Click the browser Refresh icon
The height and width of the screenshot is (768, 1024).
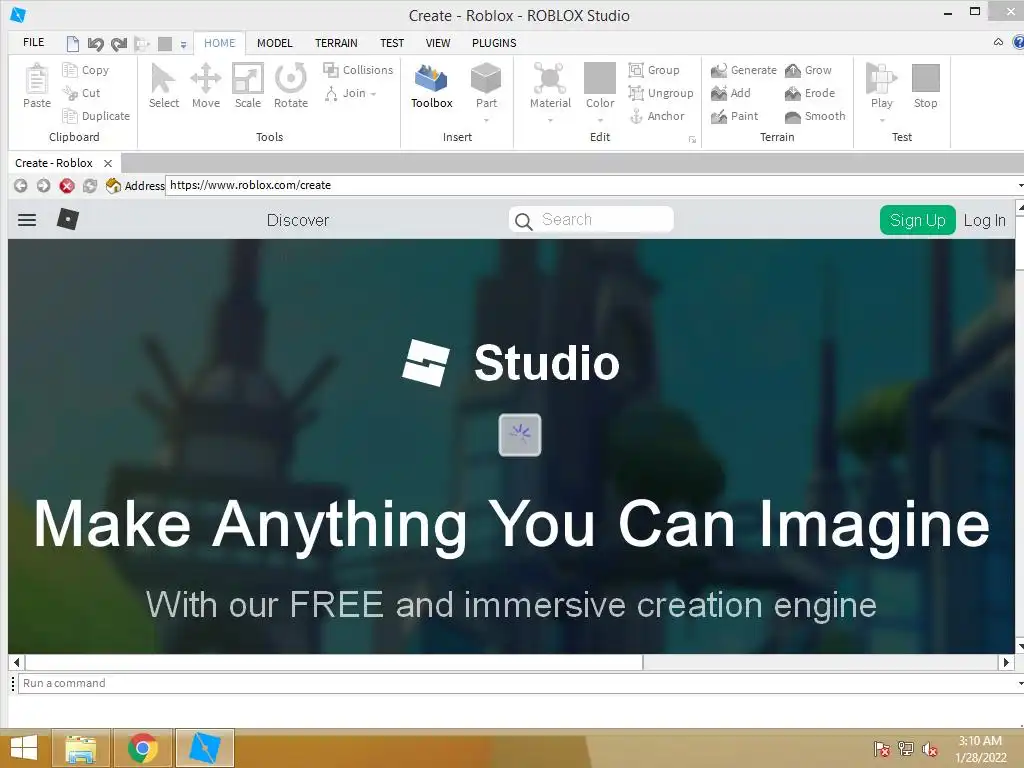pos(89,185)
